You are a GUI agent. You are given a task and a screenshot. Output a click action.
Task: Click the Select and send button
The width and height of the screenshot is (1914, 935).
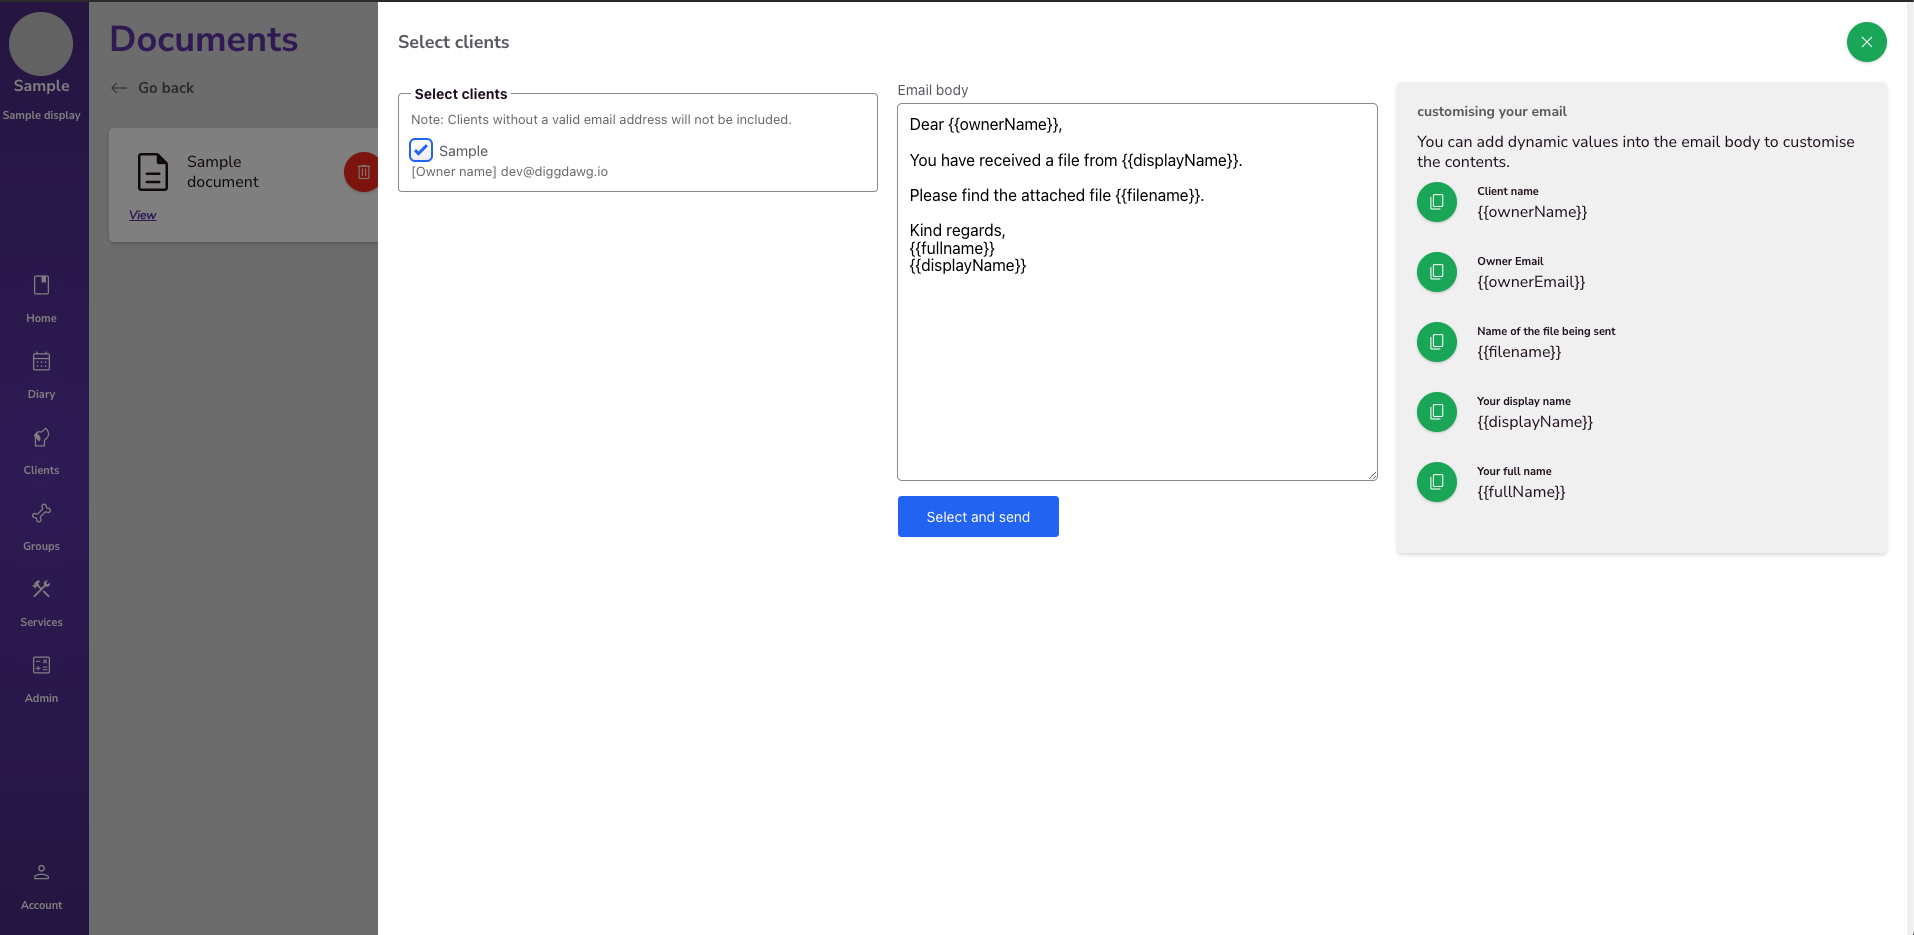978,517
